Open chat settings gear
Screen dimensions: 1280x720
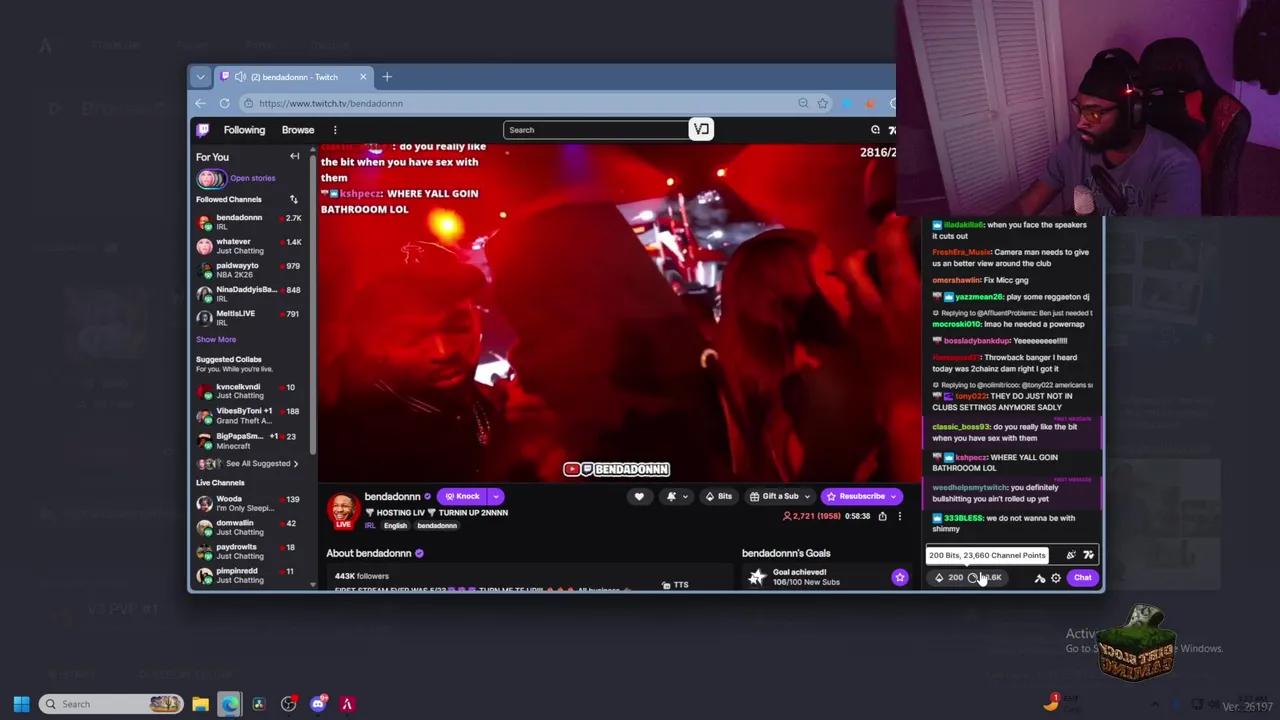[x=1056, y=578]
